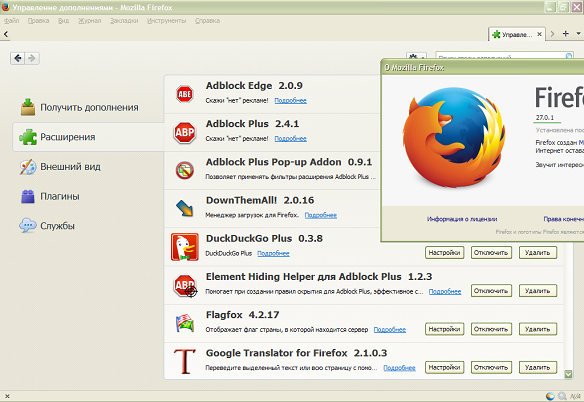Viewport: 584px width, 402px height.
Task: Open the Файл menu
Action: [x=12, y=21]
